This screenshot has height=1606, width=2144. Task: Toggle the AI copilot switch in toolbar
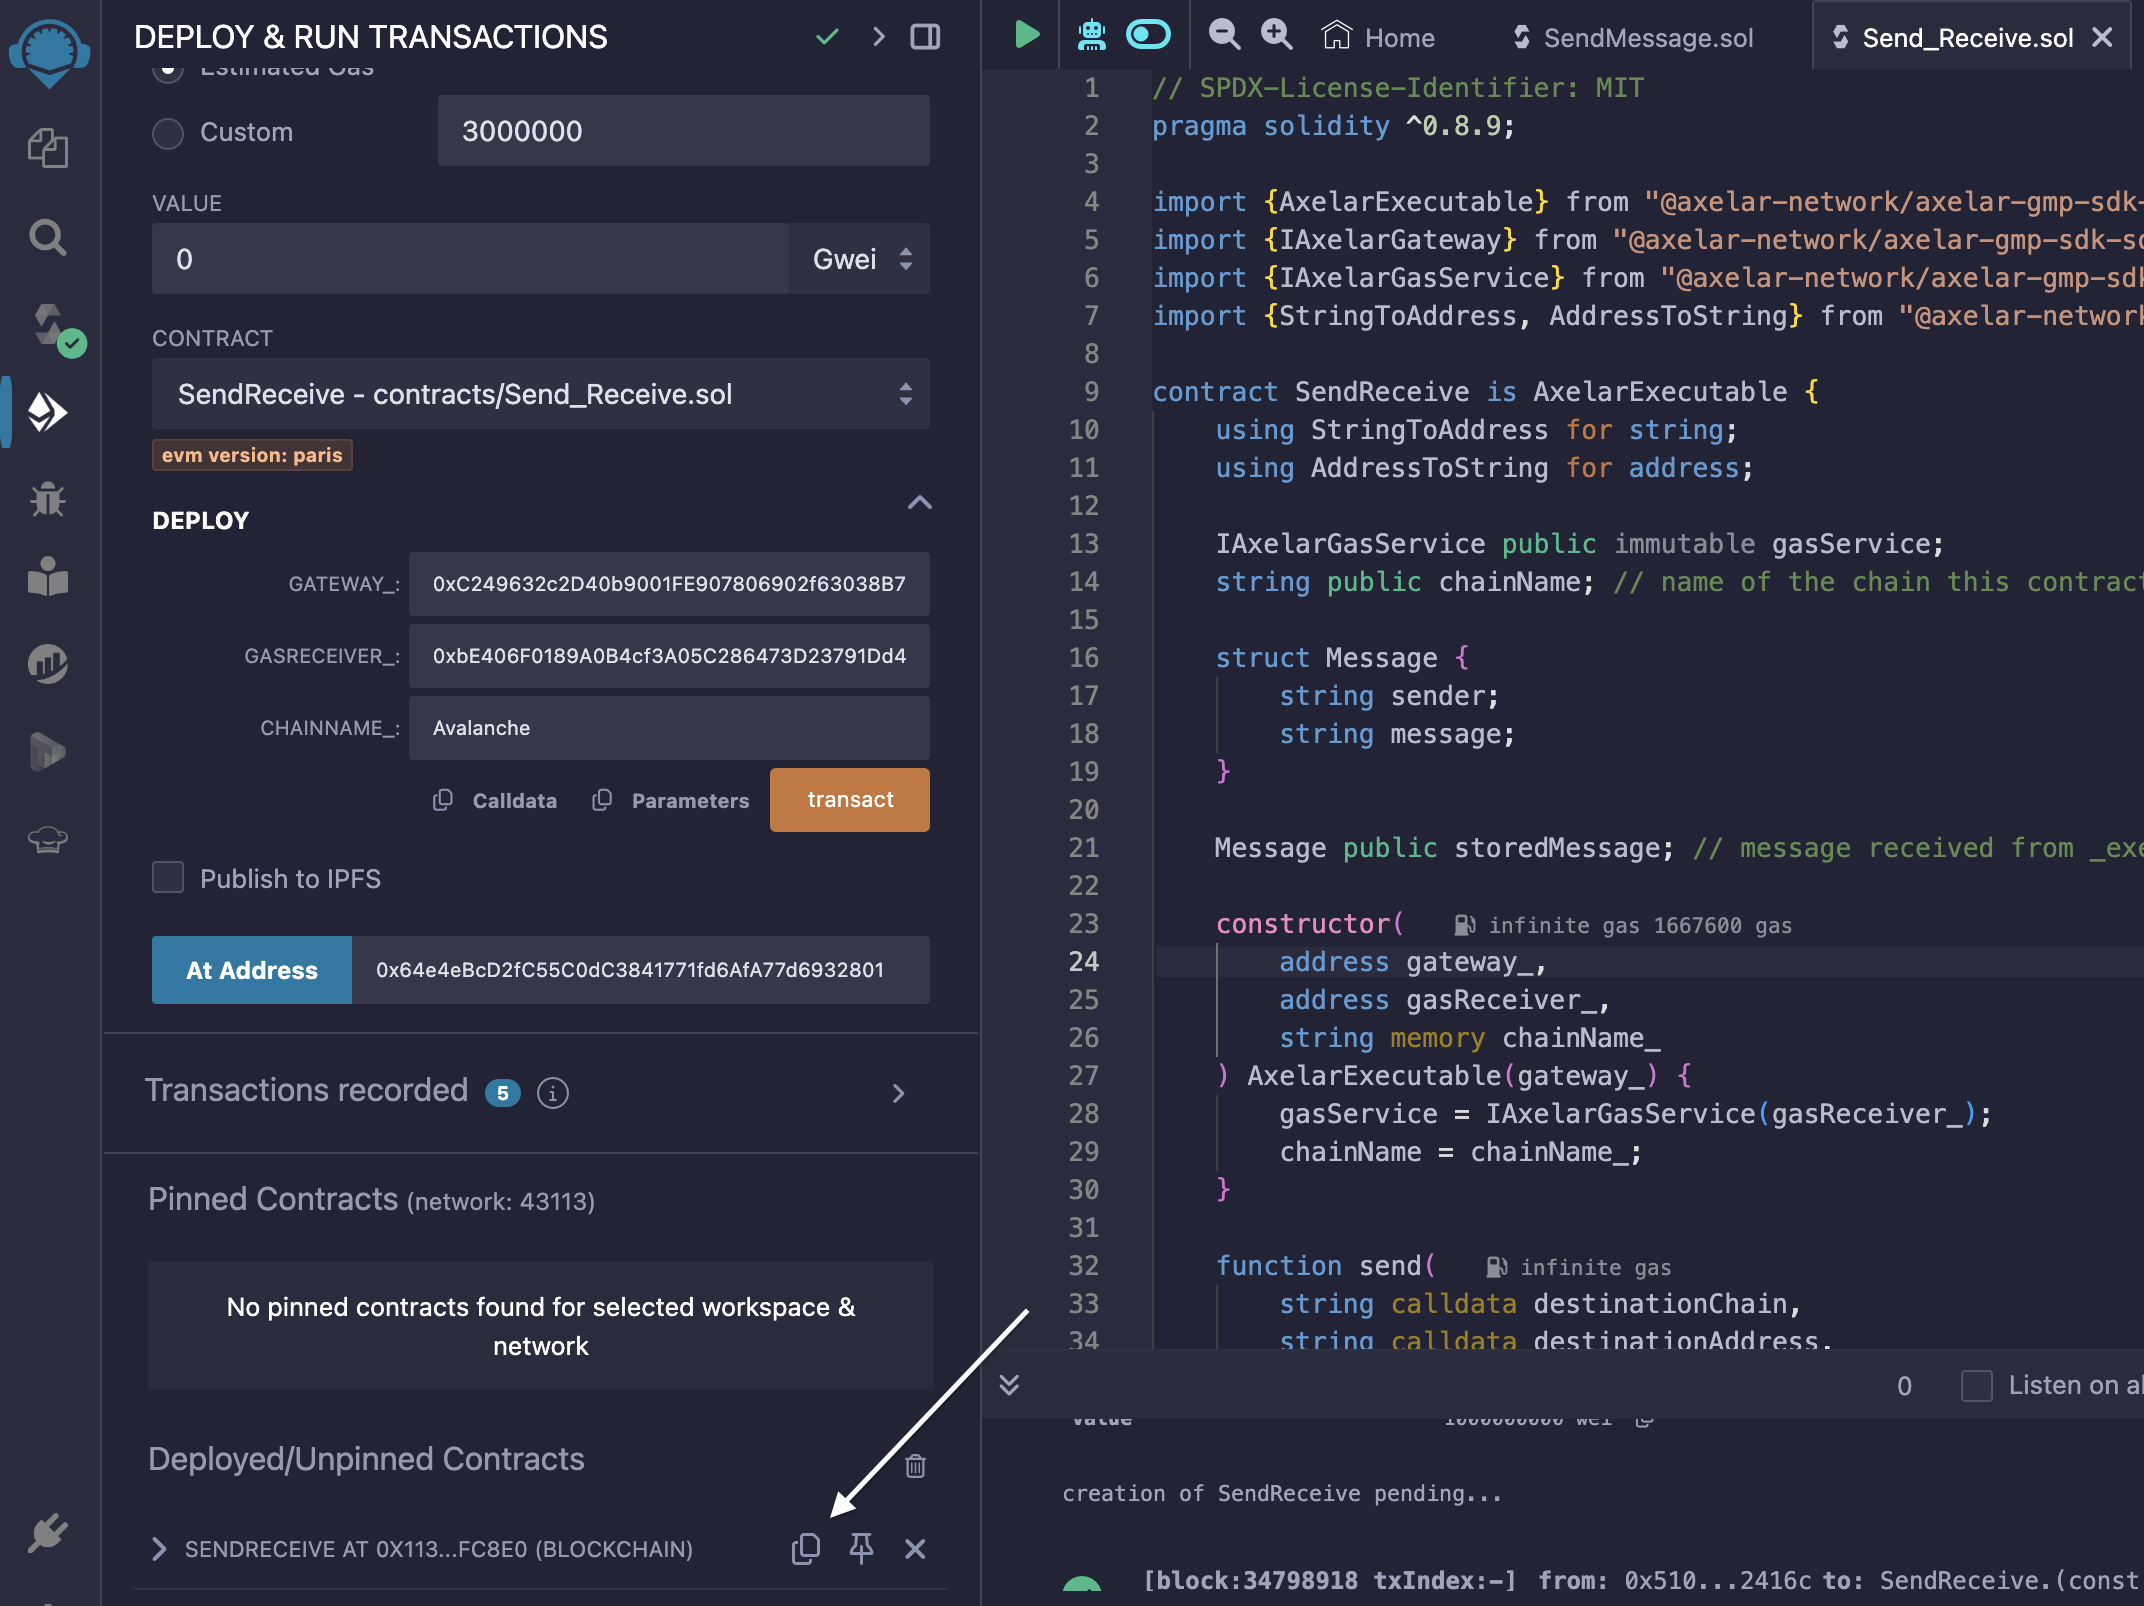pyautogui.click(x=1148, y=36)
